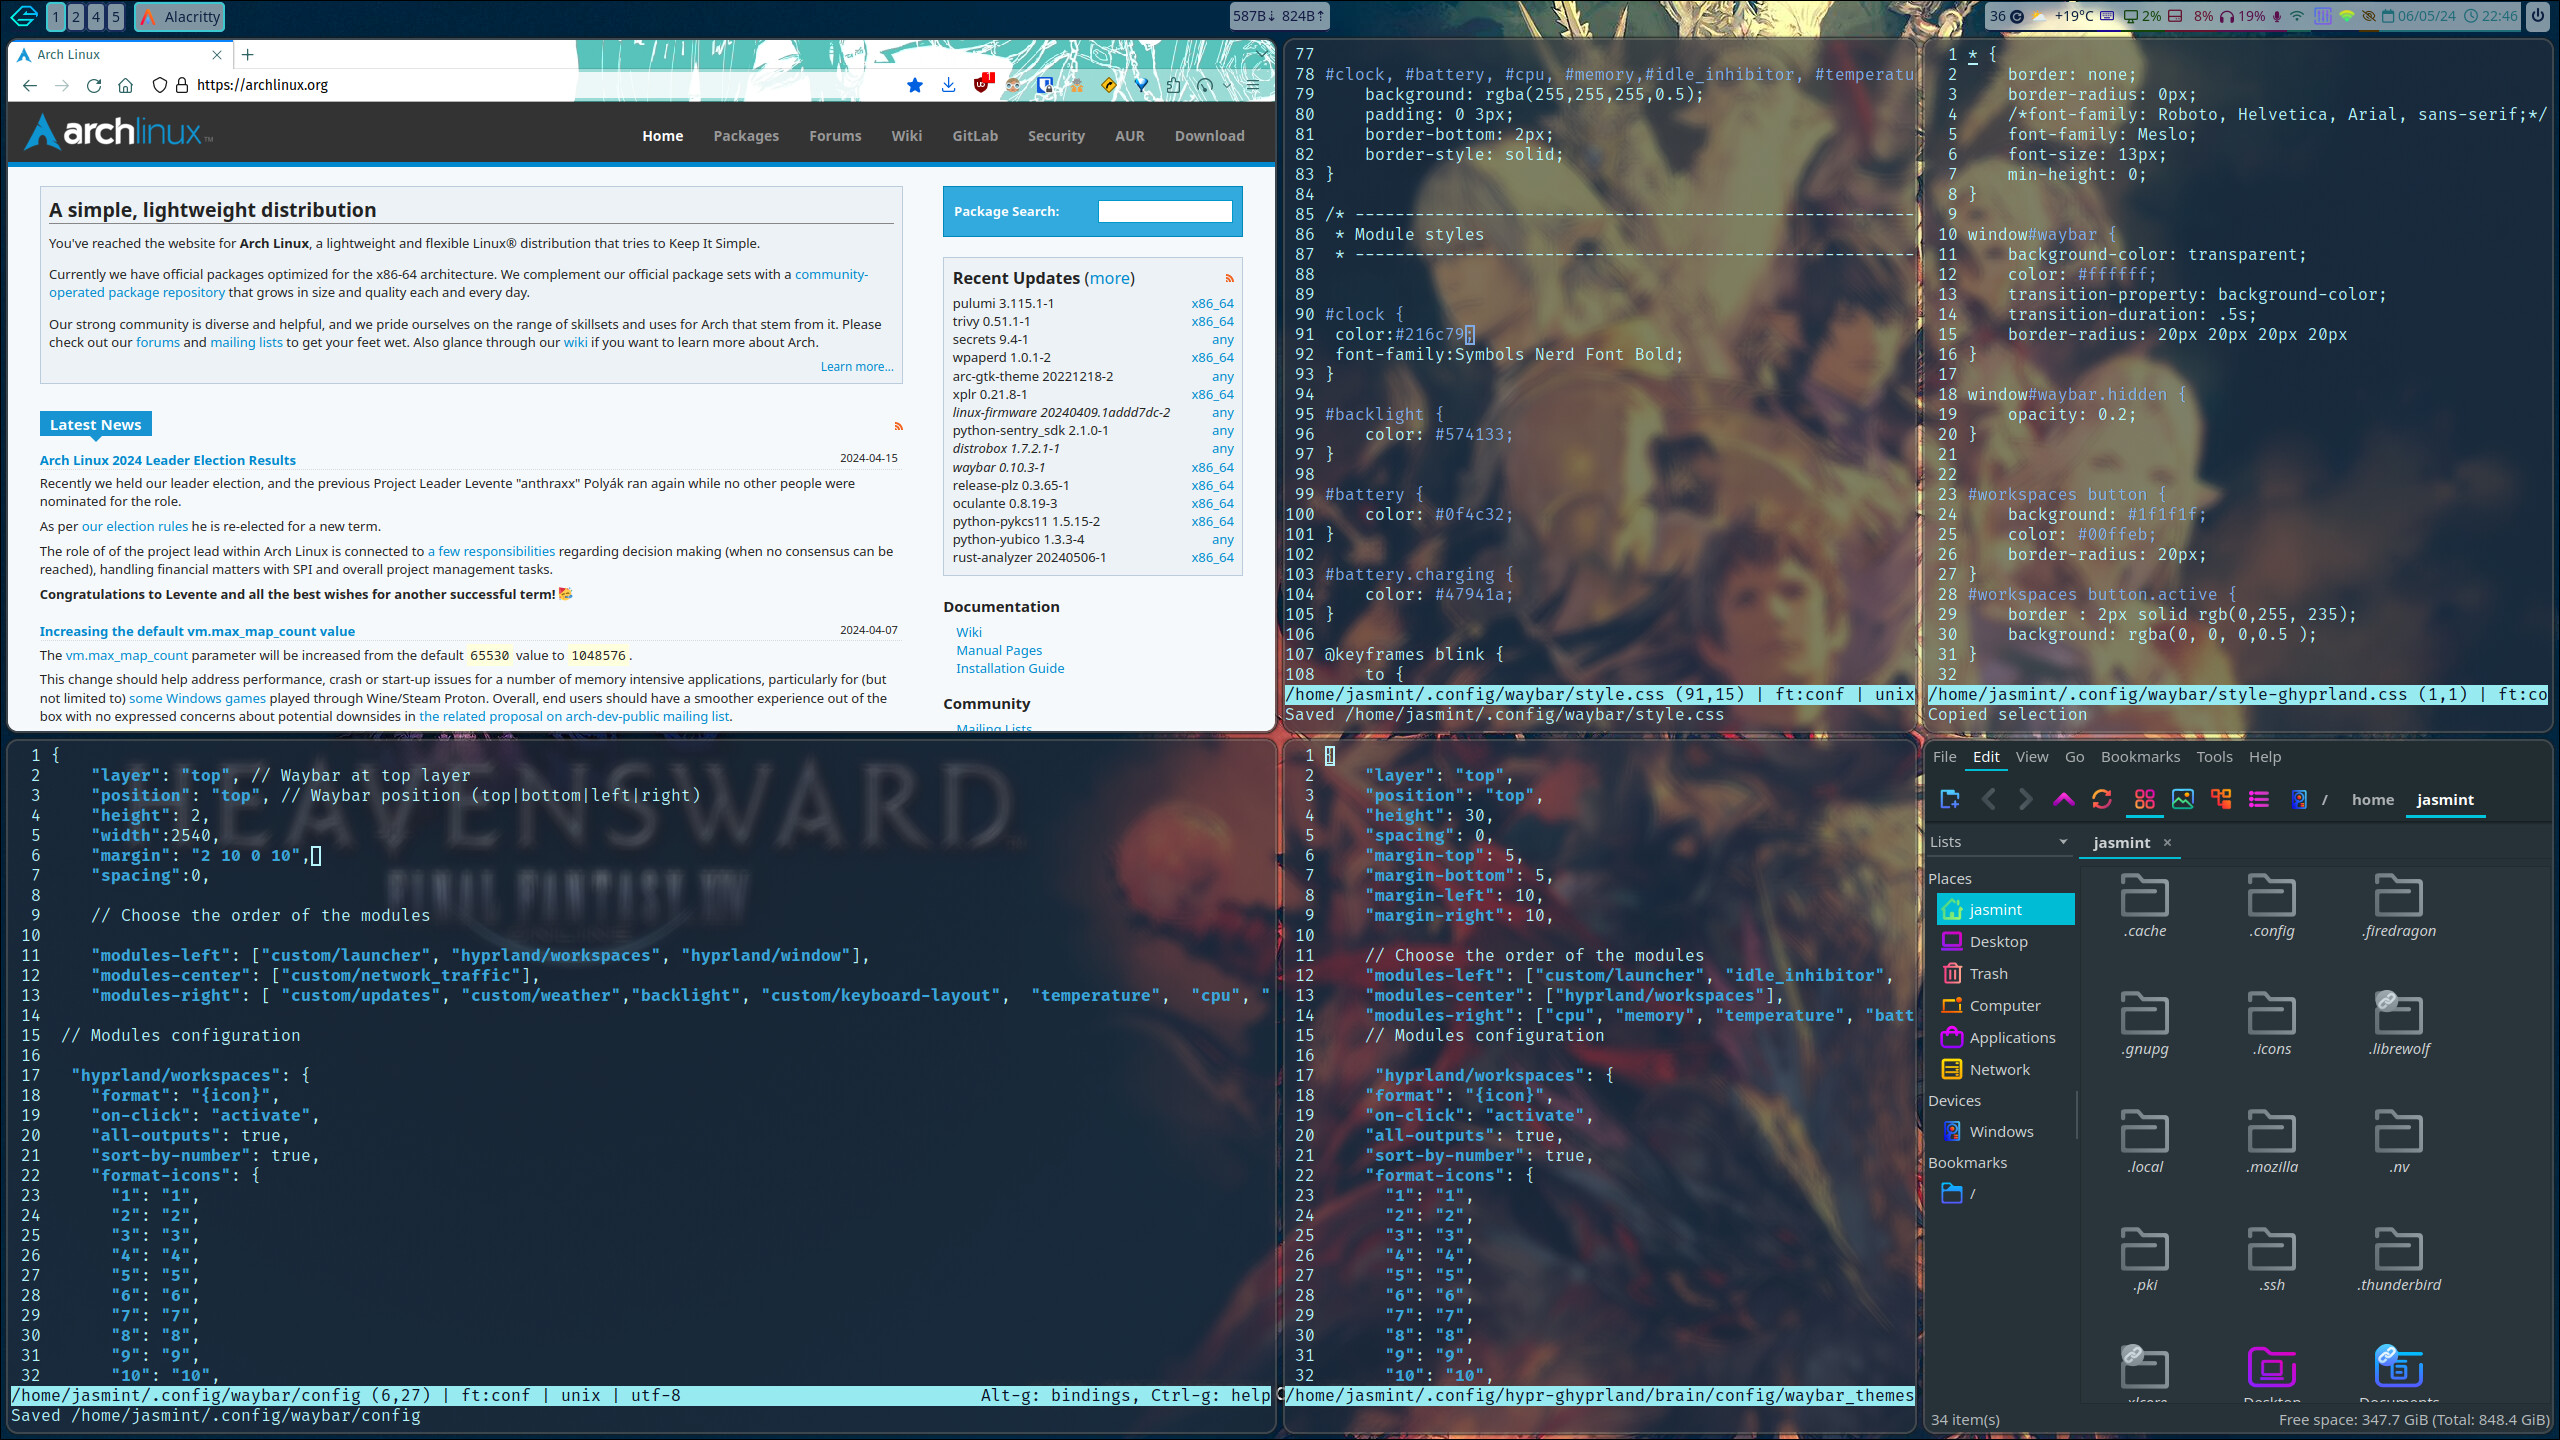Open Tools menu in file manager

click(x=2214, y=757)
